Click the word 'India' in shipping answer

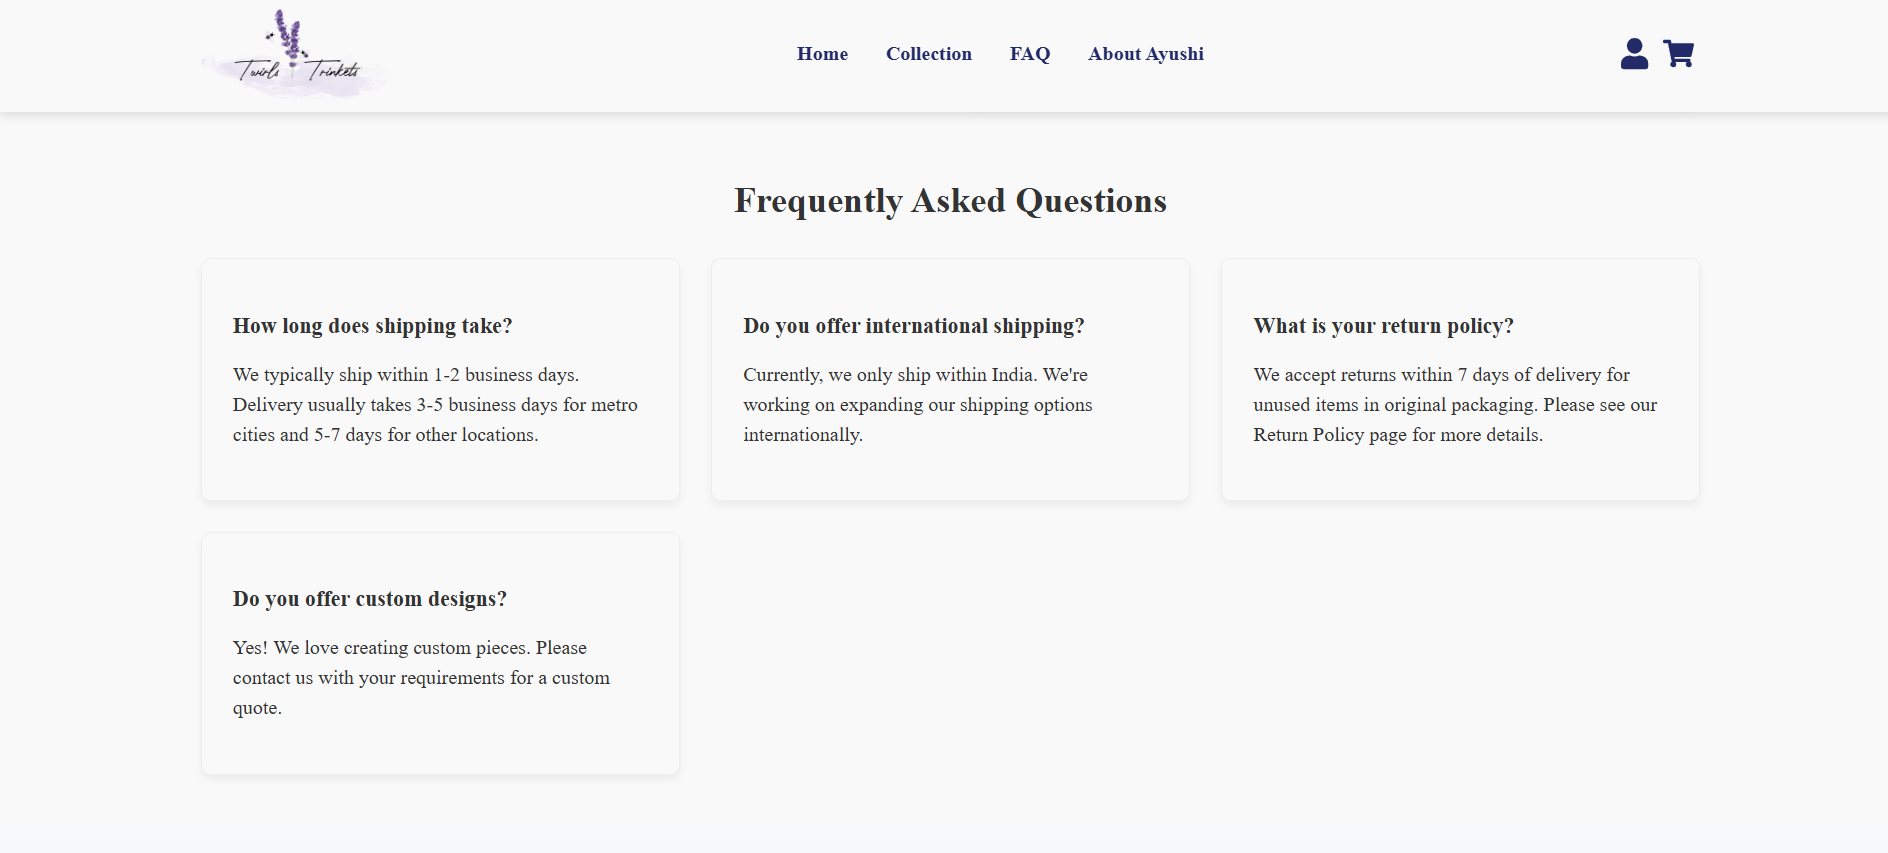click(1011, 375)
